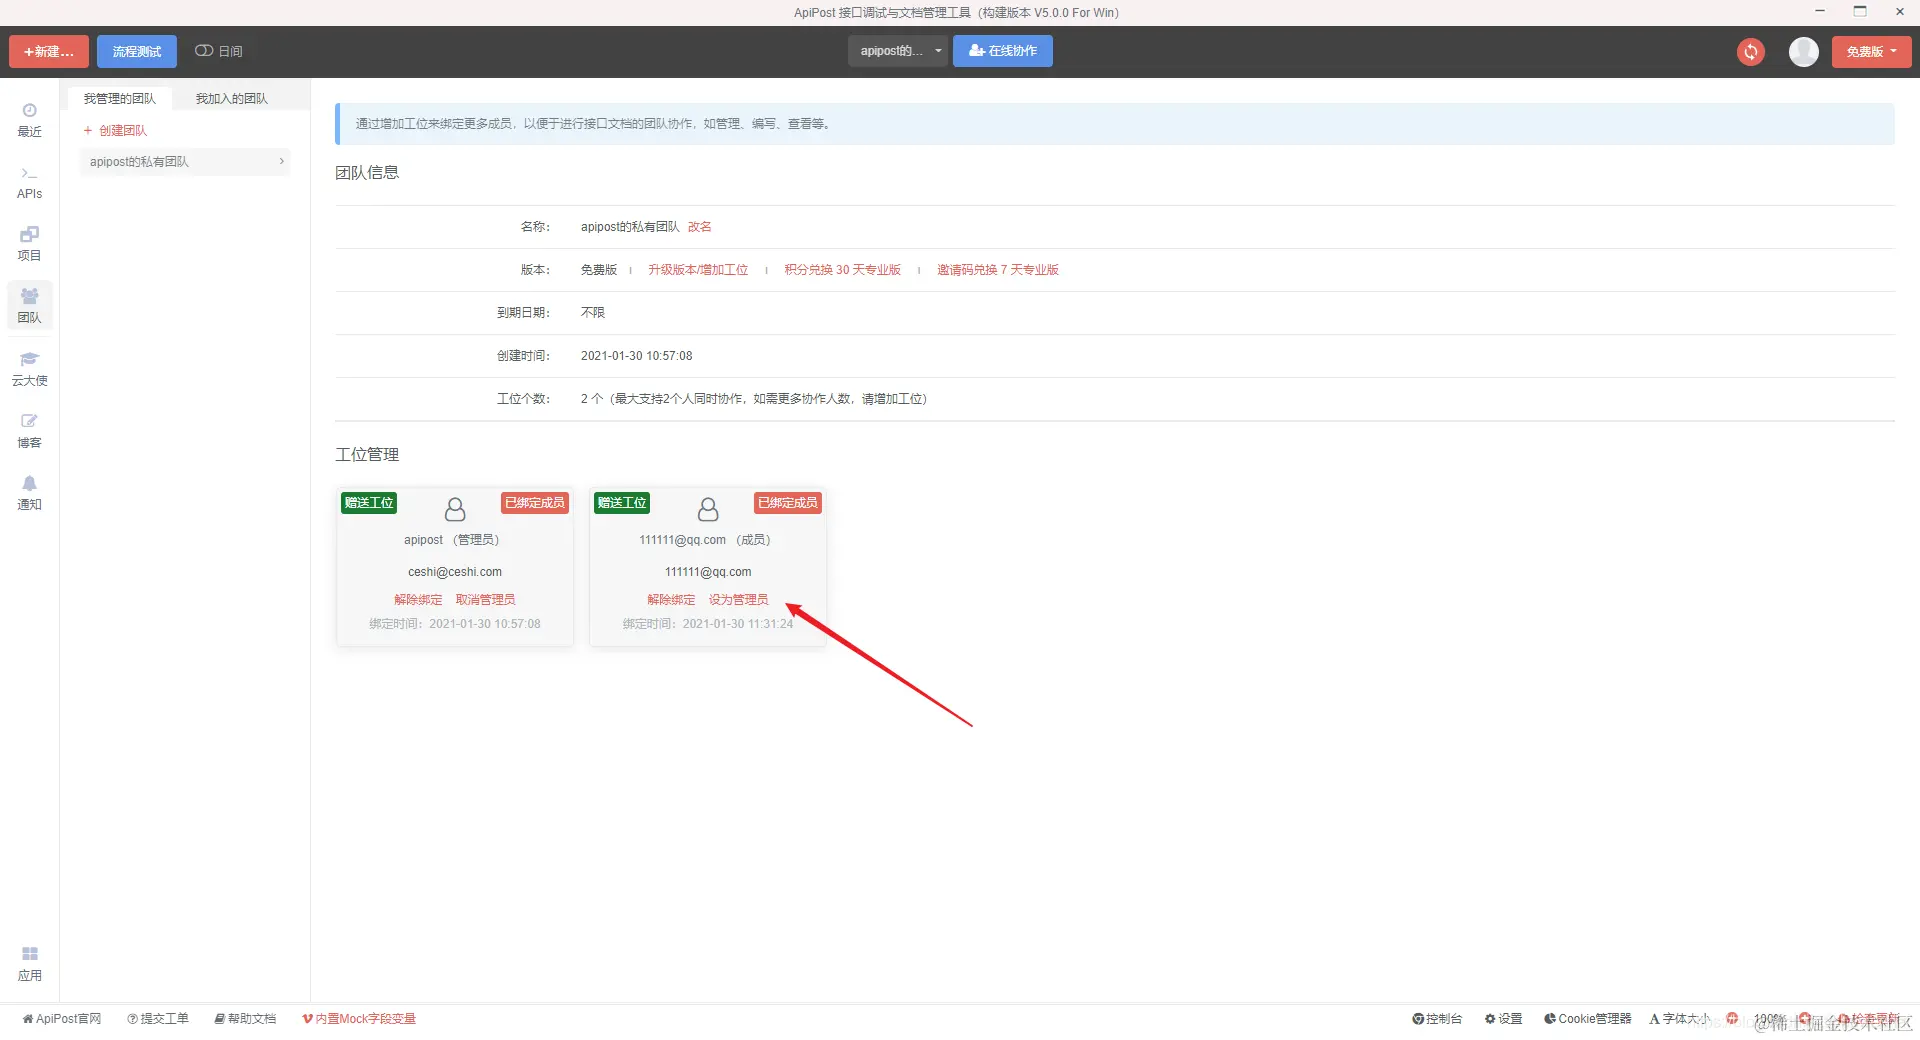Click the red sync refresh icon
This screenshot has height=1040, width=1920.
pos(1750,52)
